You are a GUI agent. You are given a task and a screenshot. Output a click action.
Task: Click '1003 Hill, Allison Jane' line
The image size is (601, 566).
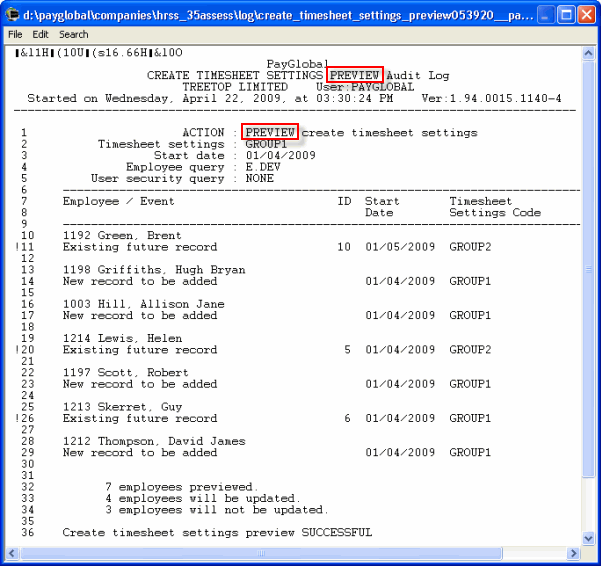pyautogui.click(x=143, y=304)
